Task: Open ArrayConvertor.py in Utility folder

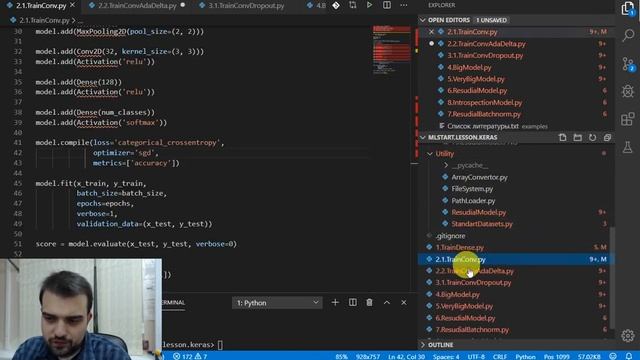Action: tap(479, 177)
